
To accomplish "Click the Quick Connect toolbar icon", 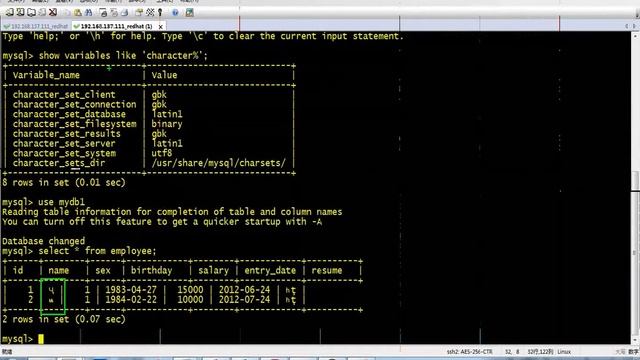I will pyautogui.click(x=20, y=12).
